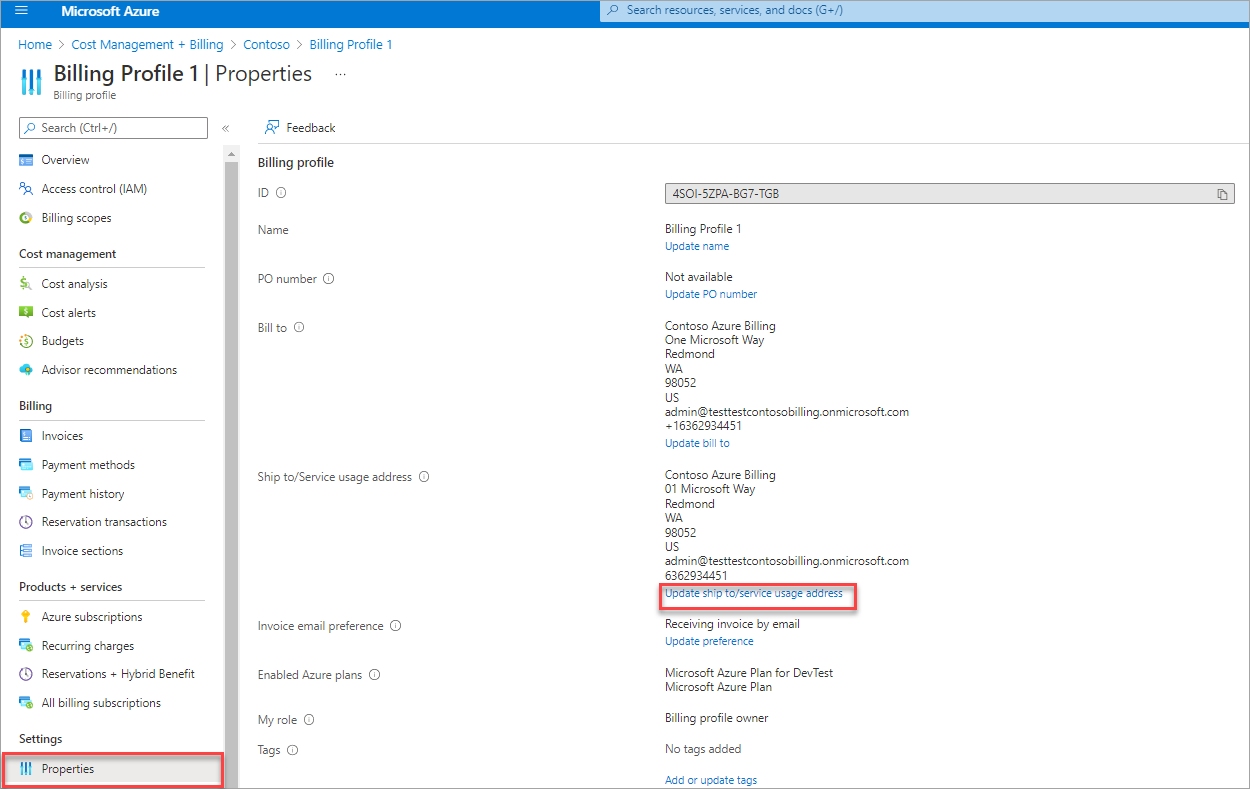Click the info icon beside Tags
1250x789 pixels.
[x=293, y=750]
